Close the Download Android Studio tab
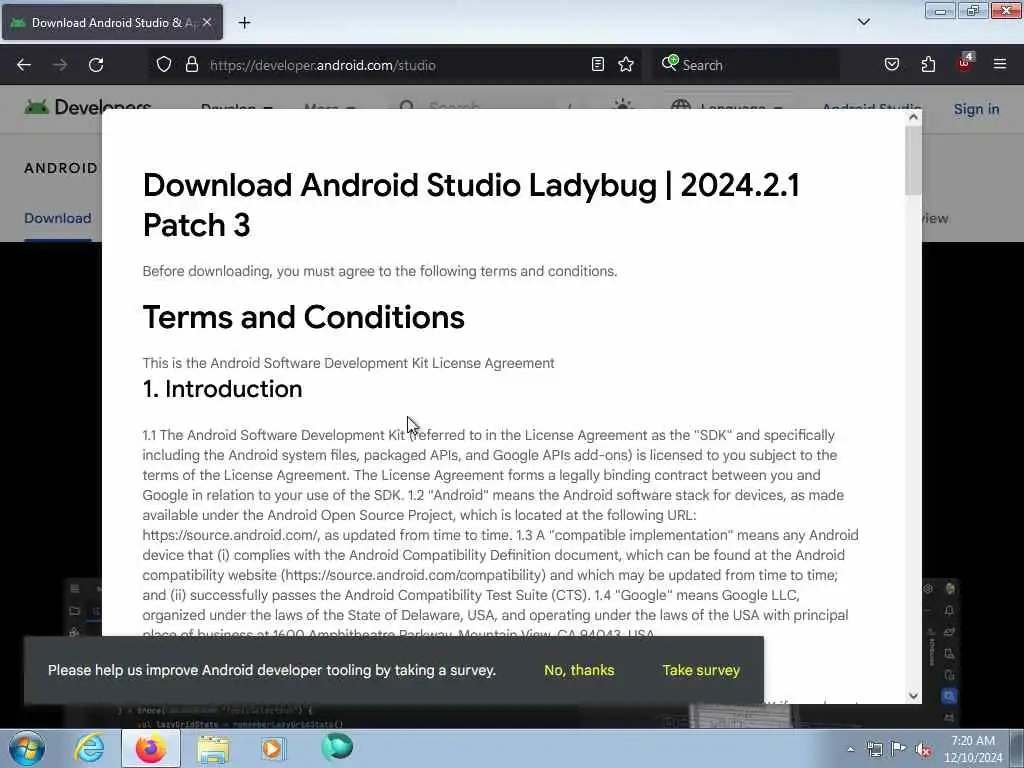The height and width of the screenshot is (768, 1024). tap(206, 22)
